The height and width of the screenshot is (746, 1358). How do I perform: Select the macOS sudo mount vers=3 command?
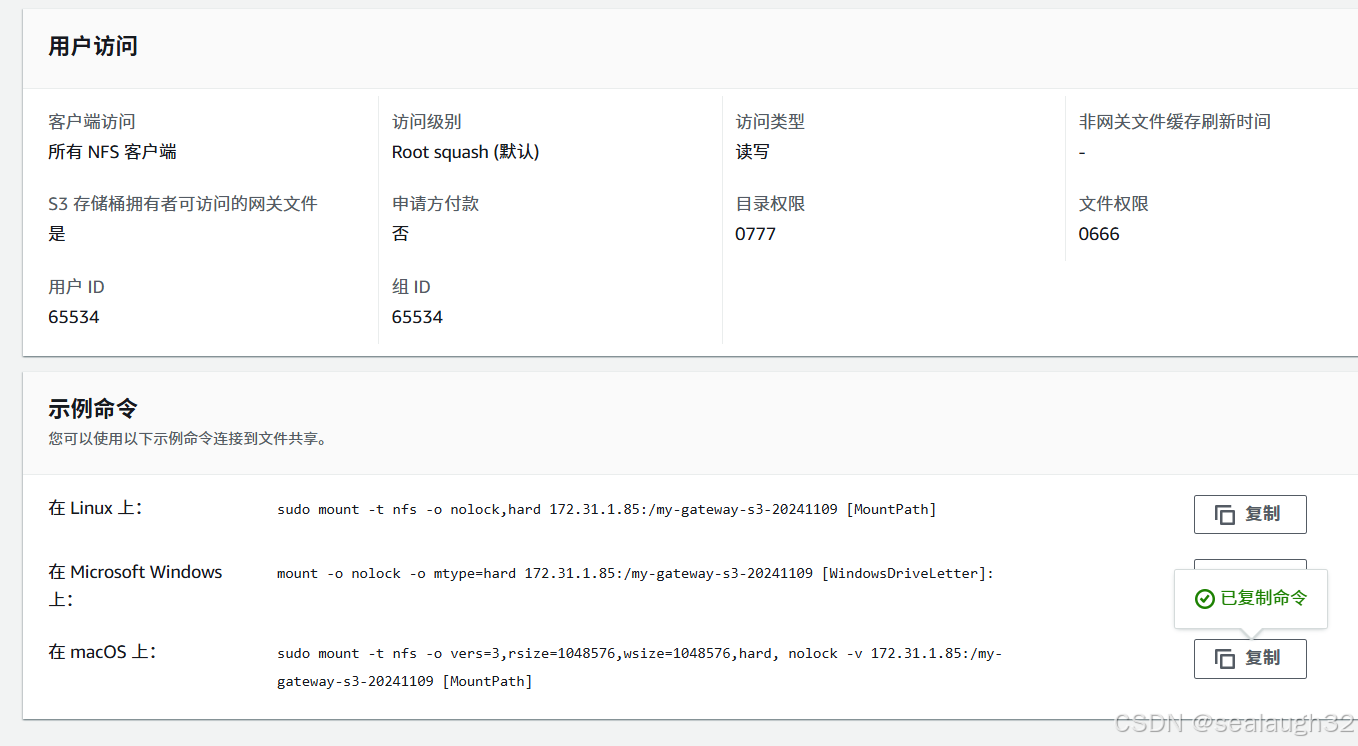[x=640, y=667]
